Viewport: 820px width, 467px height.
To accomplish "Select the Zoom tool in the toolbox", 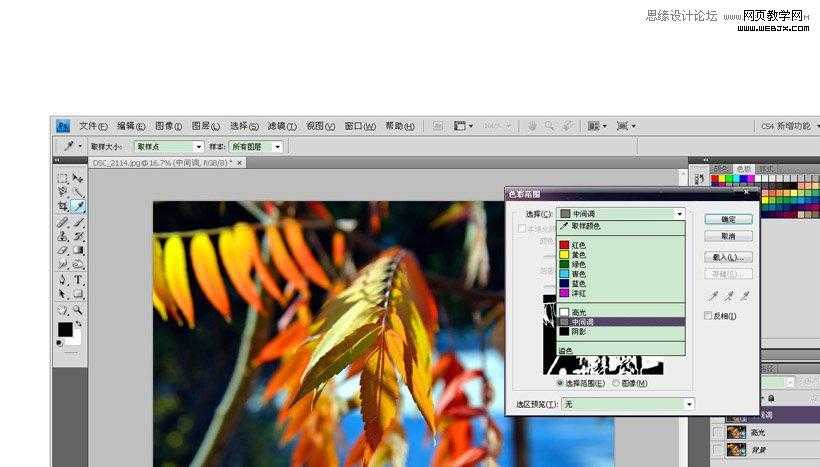I will 78,311.
